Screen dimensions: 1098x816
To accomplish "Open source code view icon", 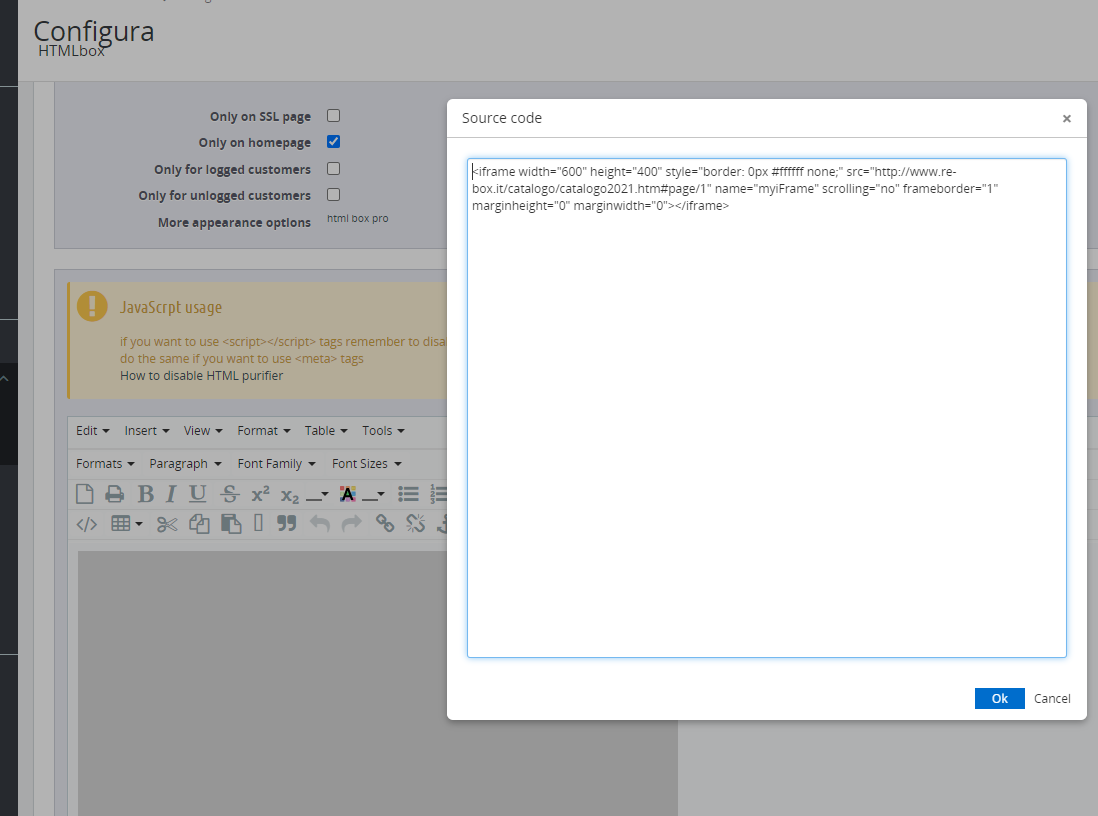I will (86, 524).
